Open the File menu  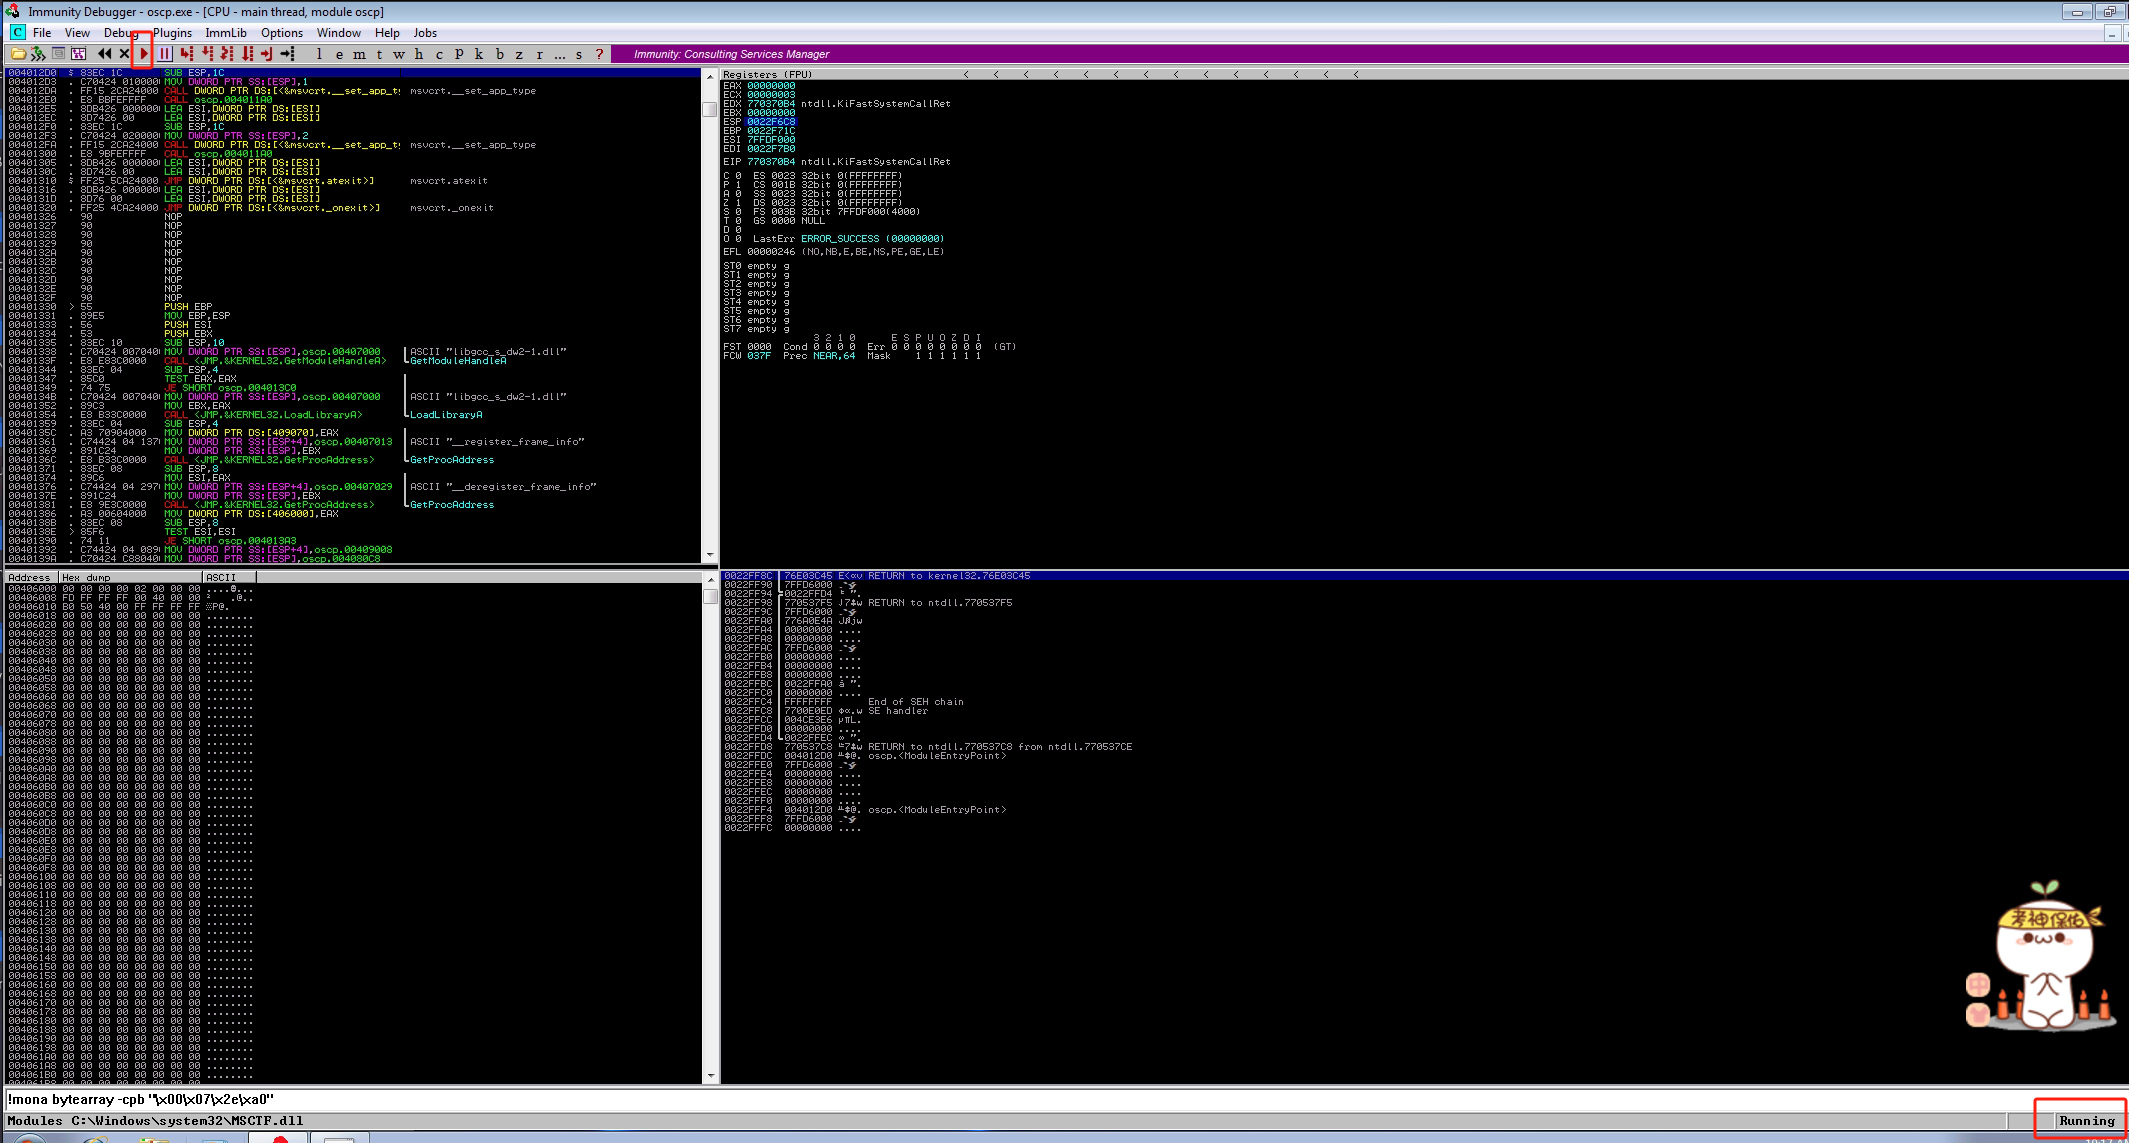[42, 33]
